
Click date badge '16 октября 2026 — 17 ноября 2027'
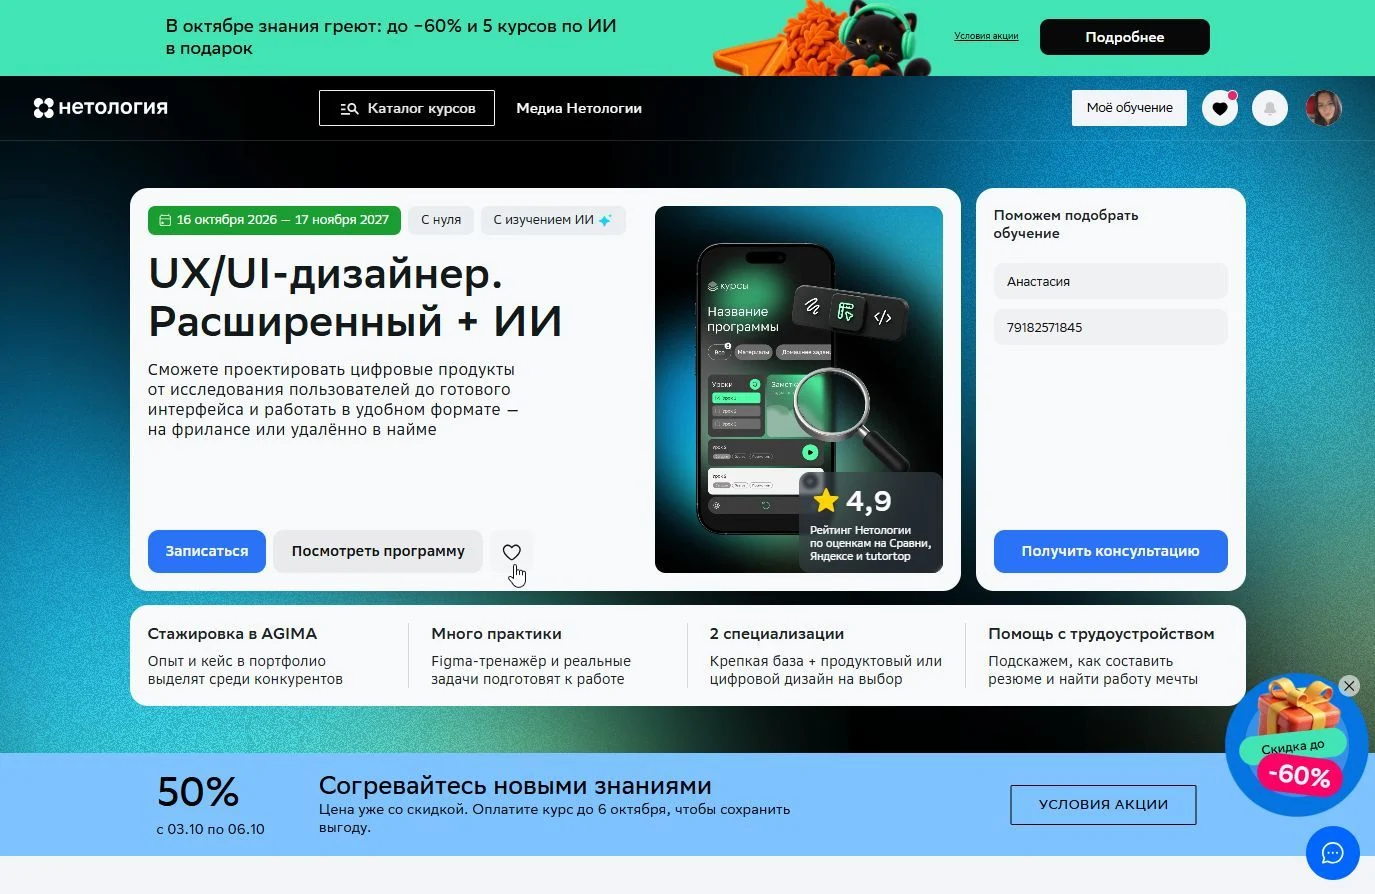click(274, 220)
